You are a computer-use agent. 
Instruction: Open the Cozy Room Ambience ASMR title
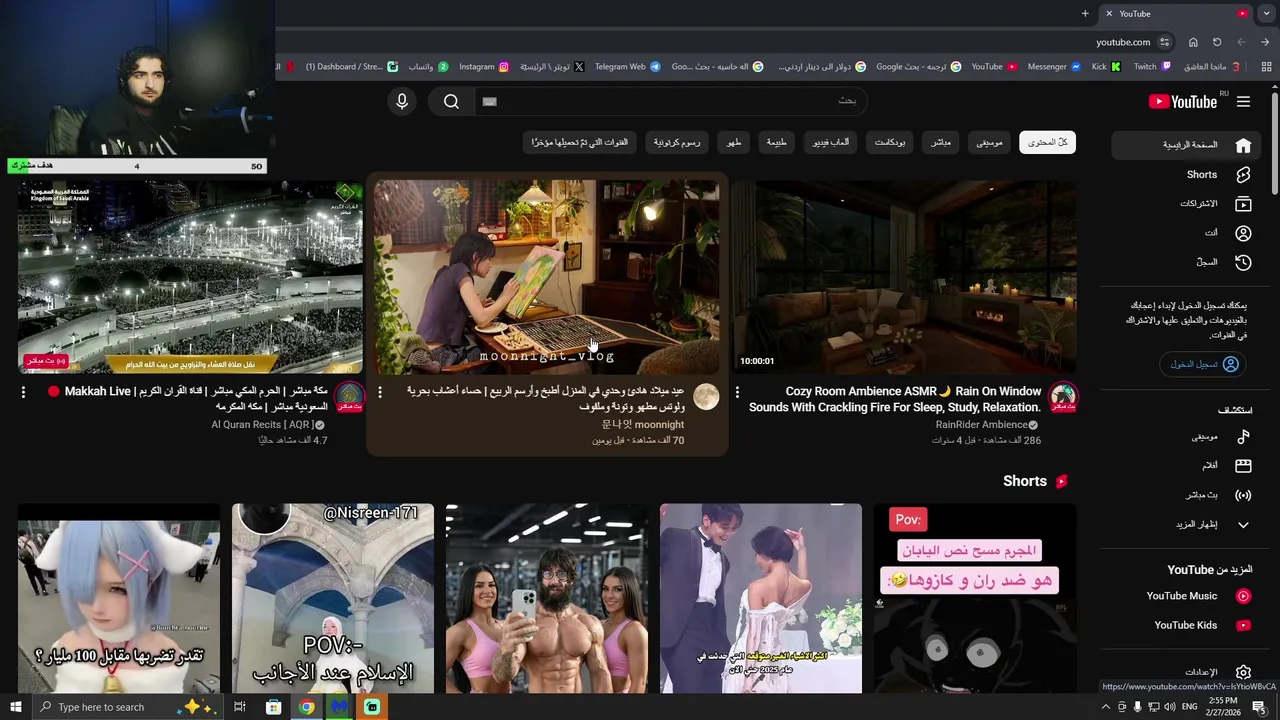[895, 399]
